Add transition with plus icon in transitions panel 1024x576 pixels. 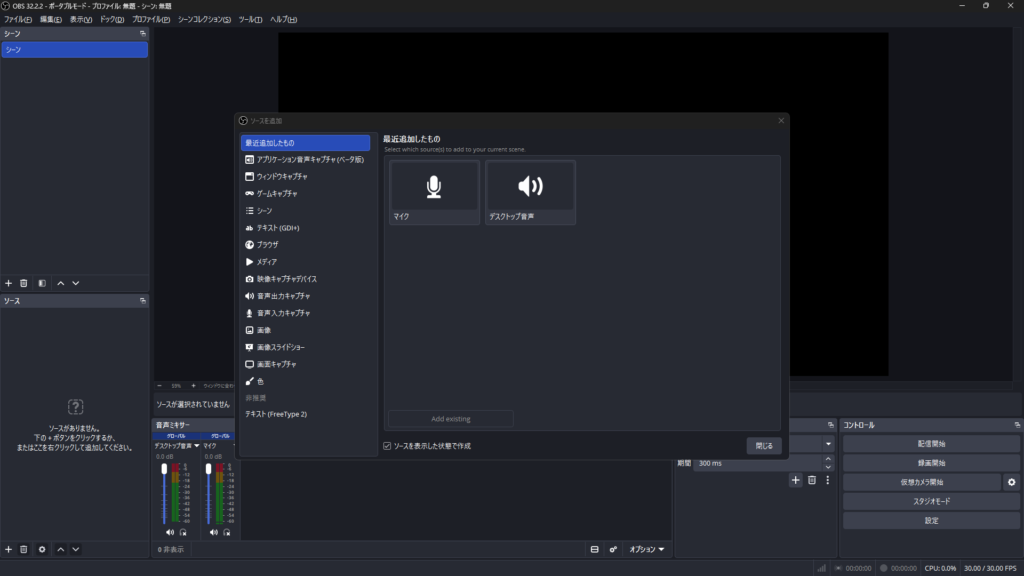pos(795,480)
